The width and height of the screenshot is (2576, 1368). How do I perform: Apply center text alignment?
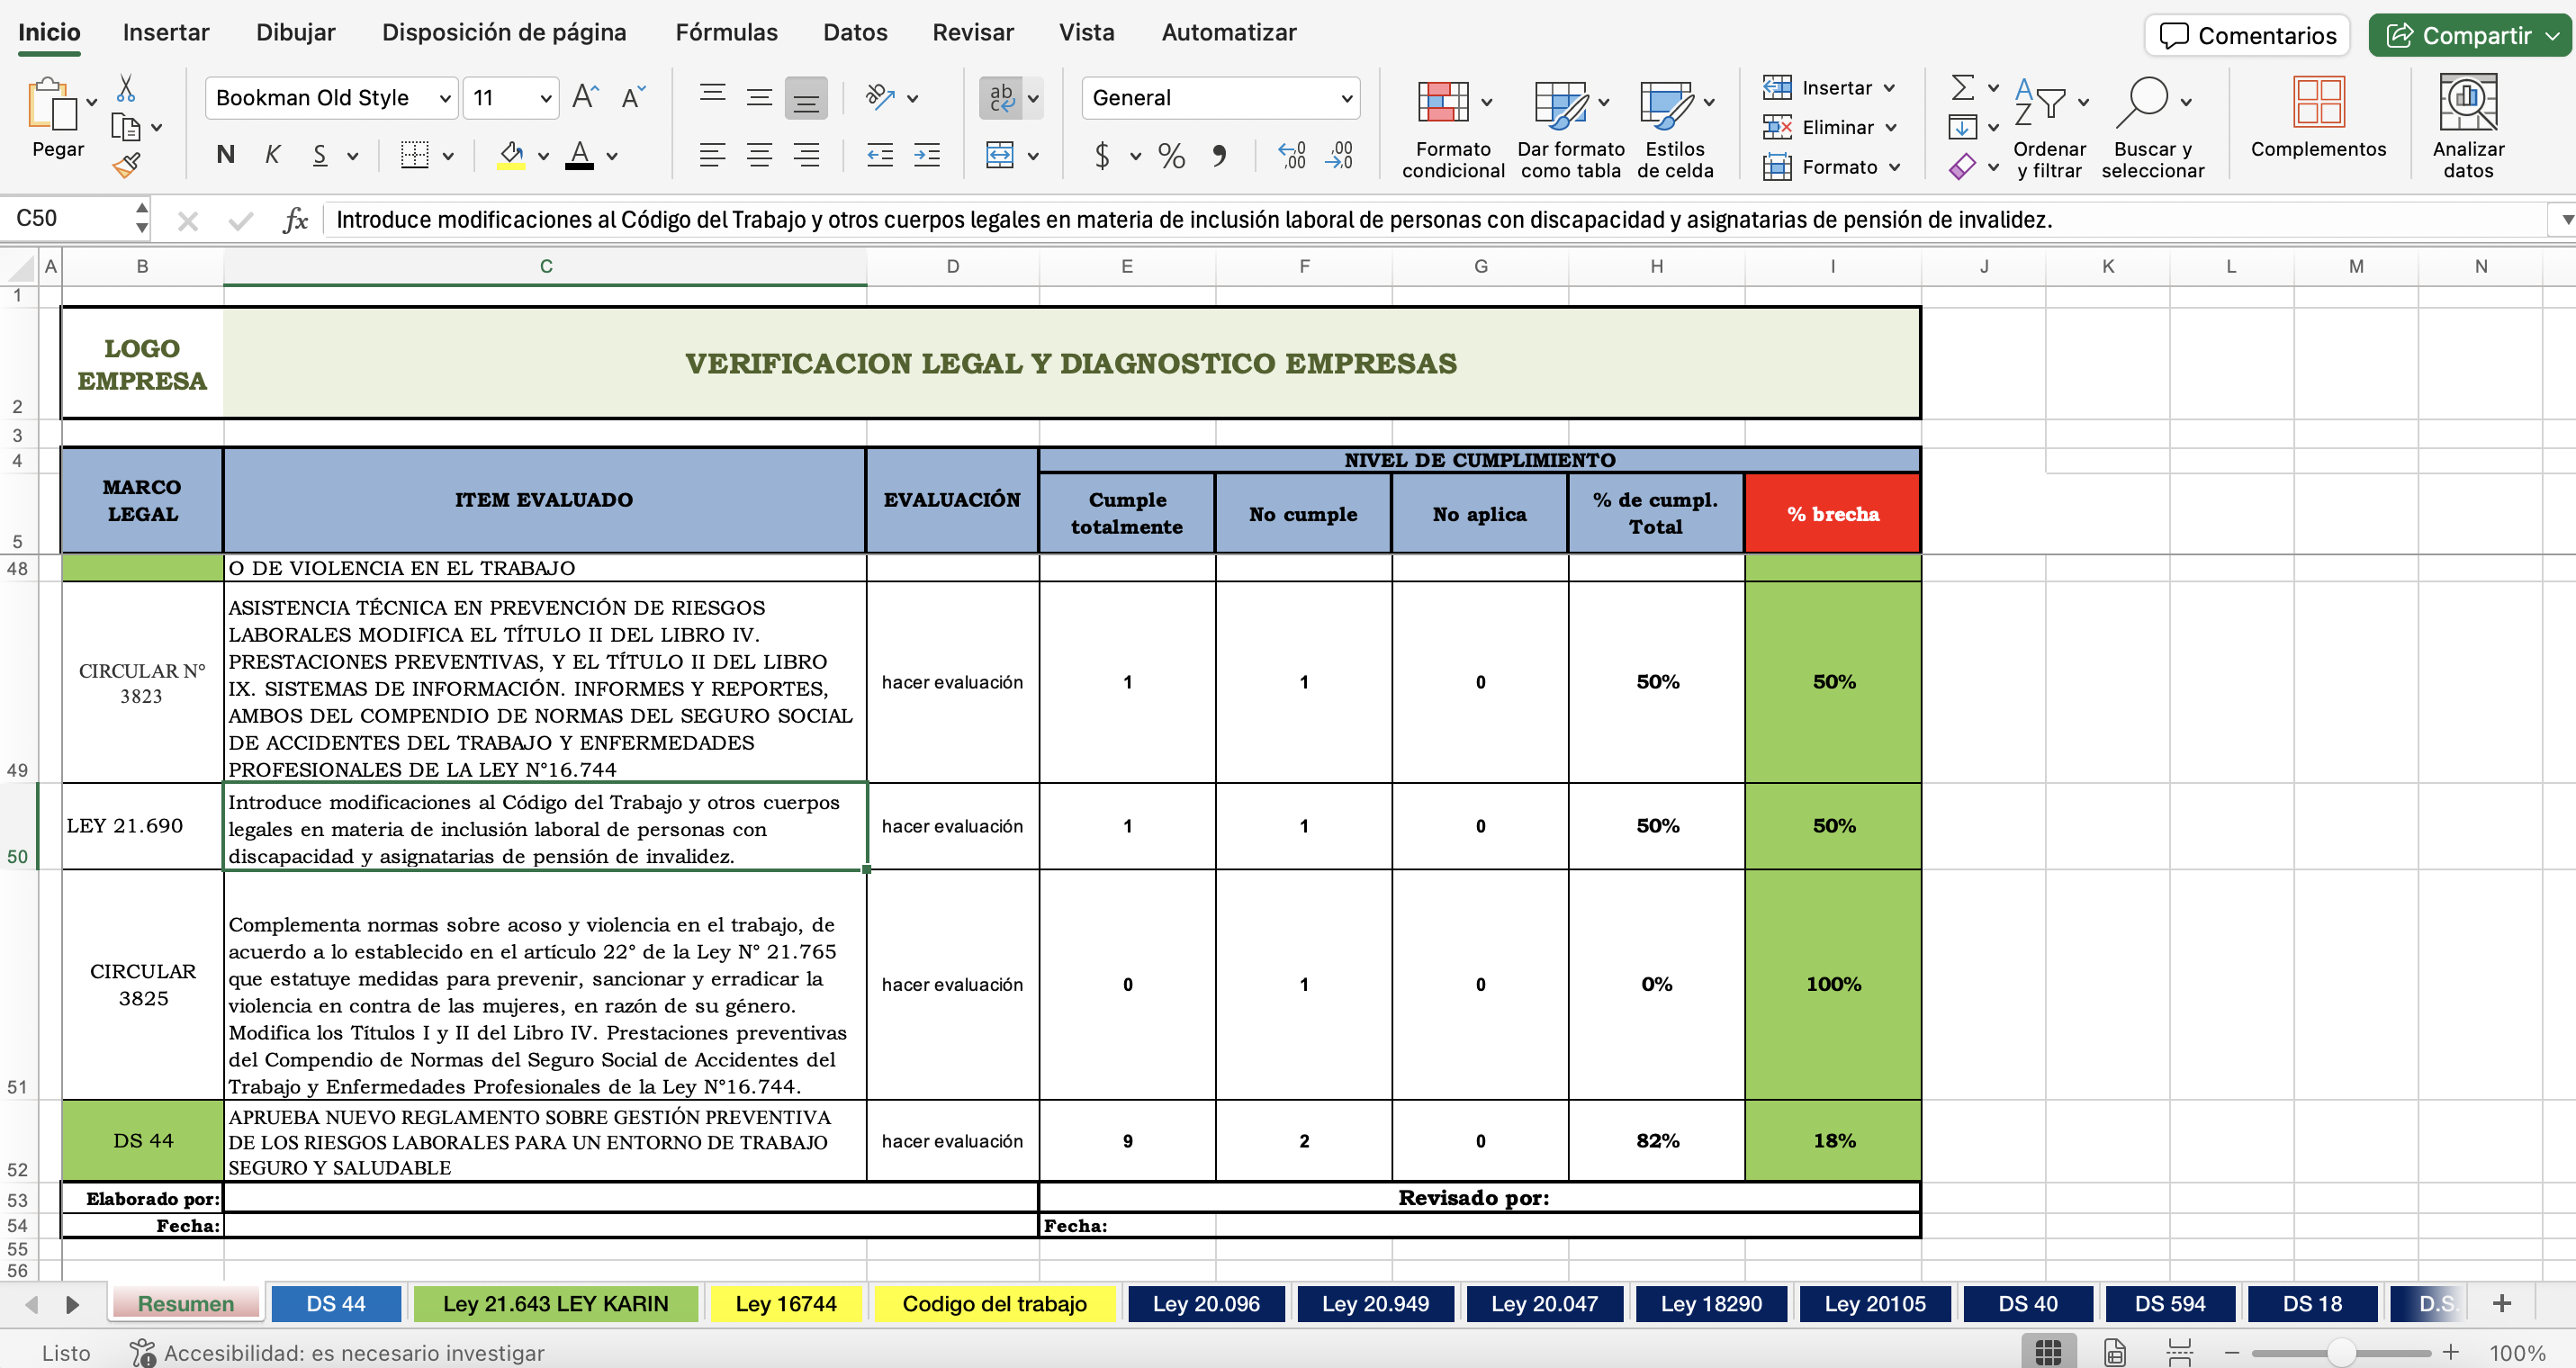tap(759, 155)
